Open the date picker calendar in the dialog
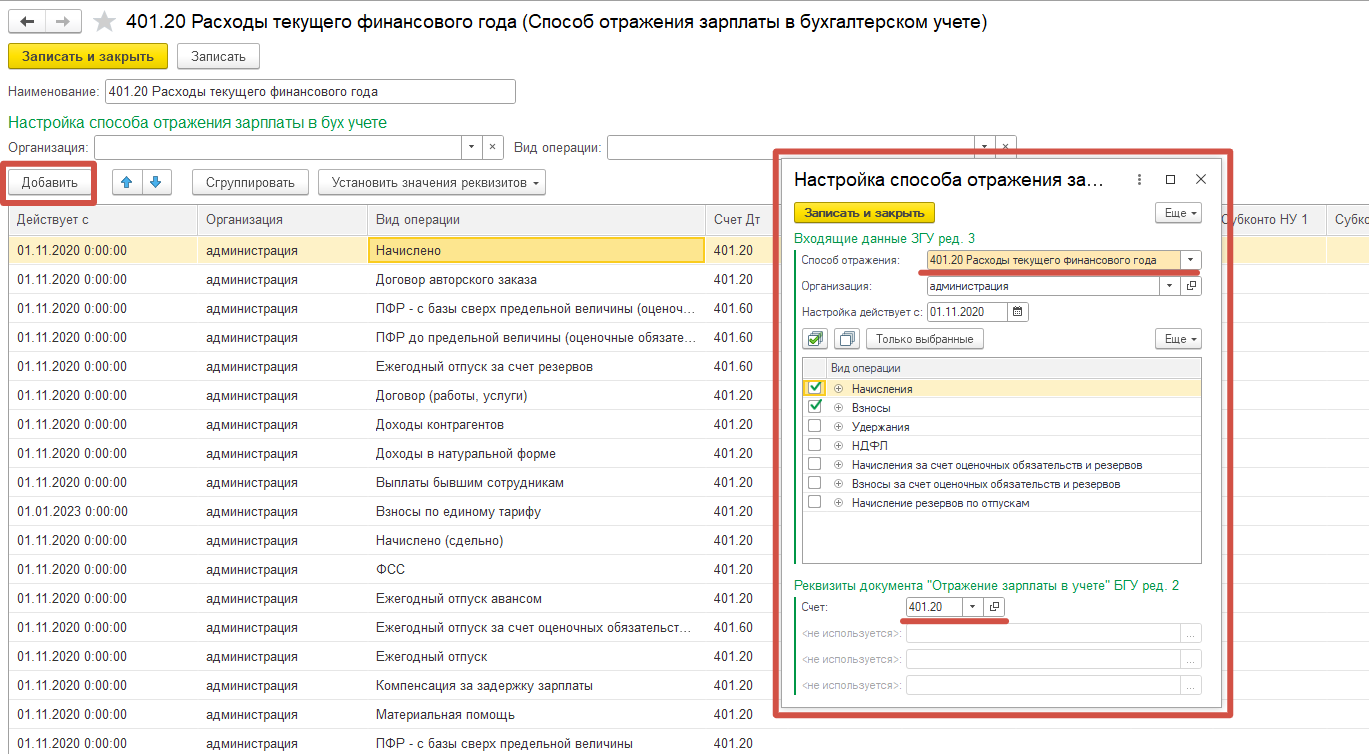The width and height of the screenshot is (1369, 754). (1018, 311)
